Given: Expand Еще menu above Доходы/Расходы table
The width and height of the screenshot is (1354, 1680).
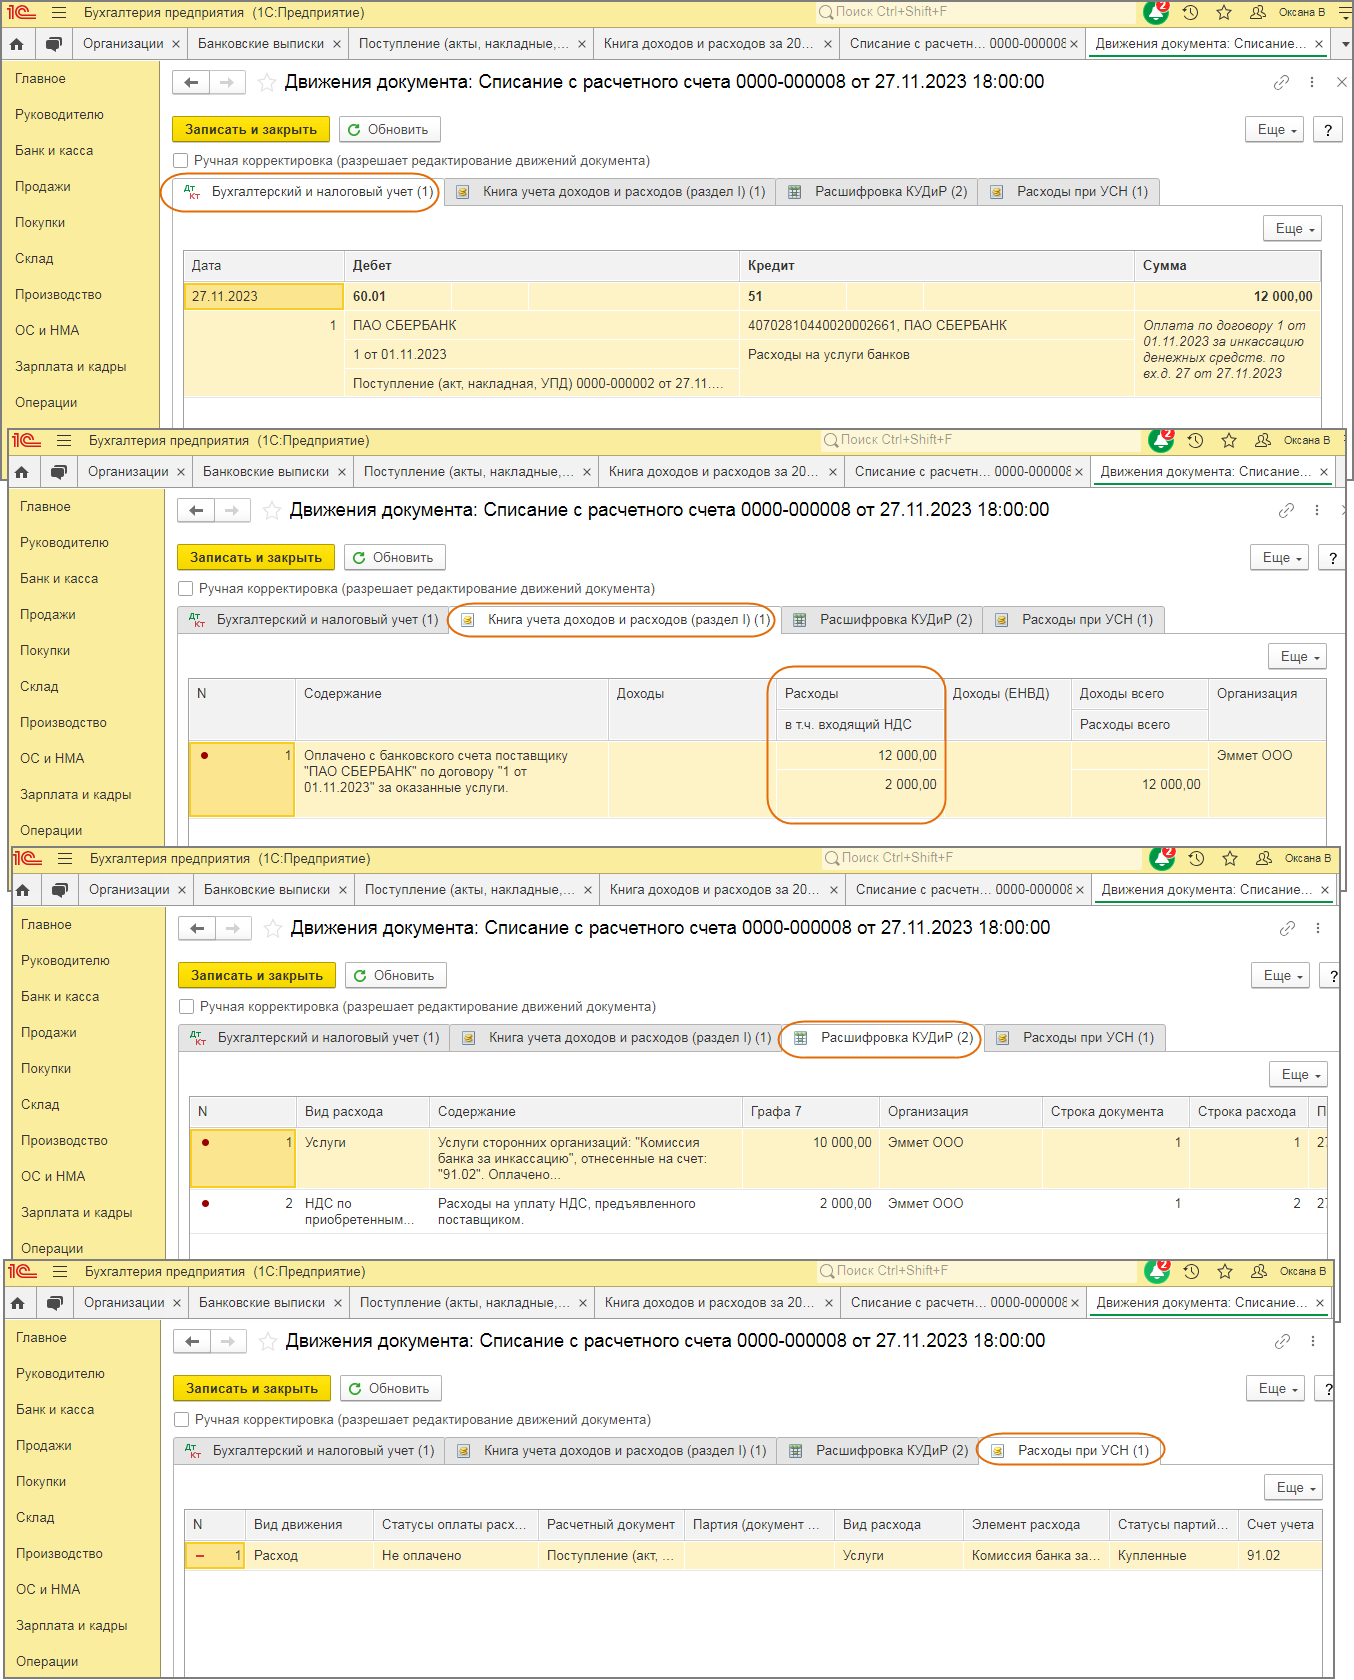Looking at the screenshot, I should click(1297, 657).
